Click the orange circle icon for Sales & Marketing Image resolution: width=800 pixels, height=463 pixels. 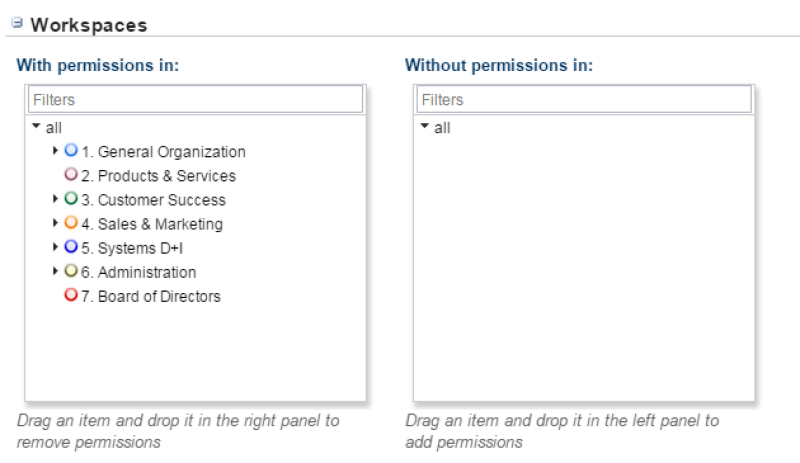71,223
